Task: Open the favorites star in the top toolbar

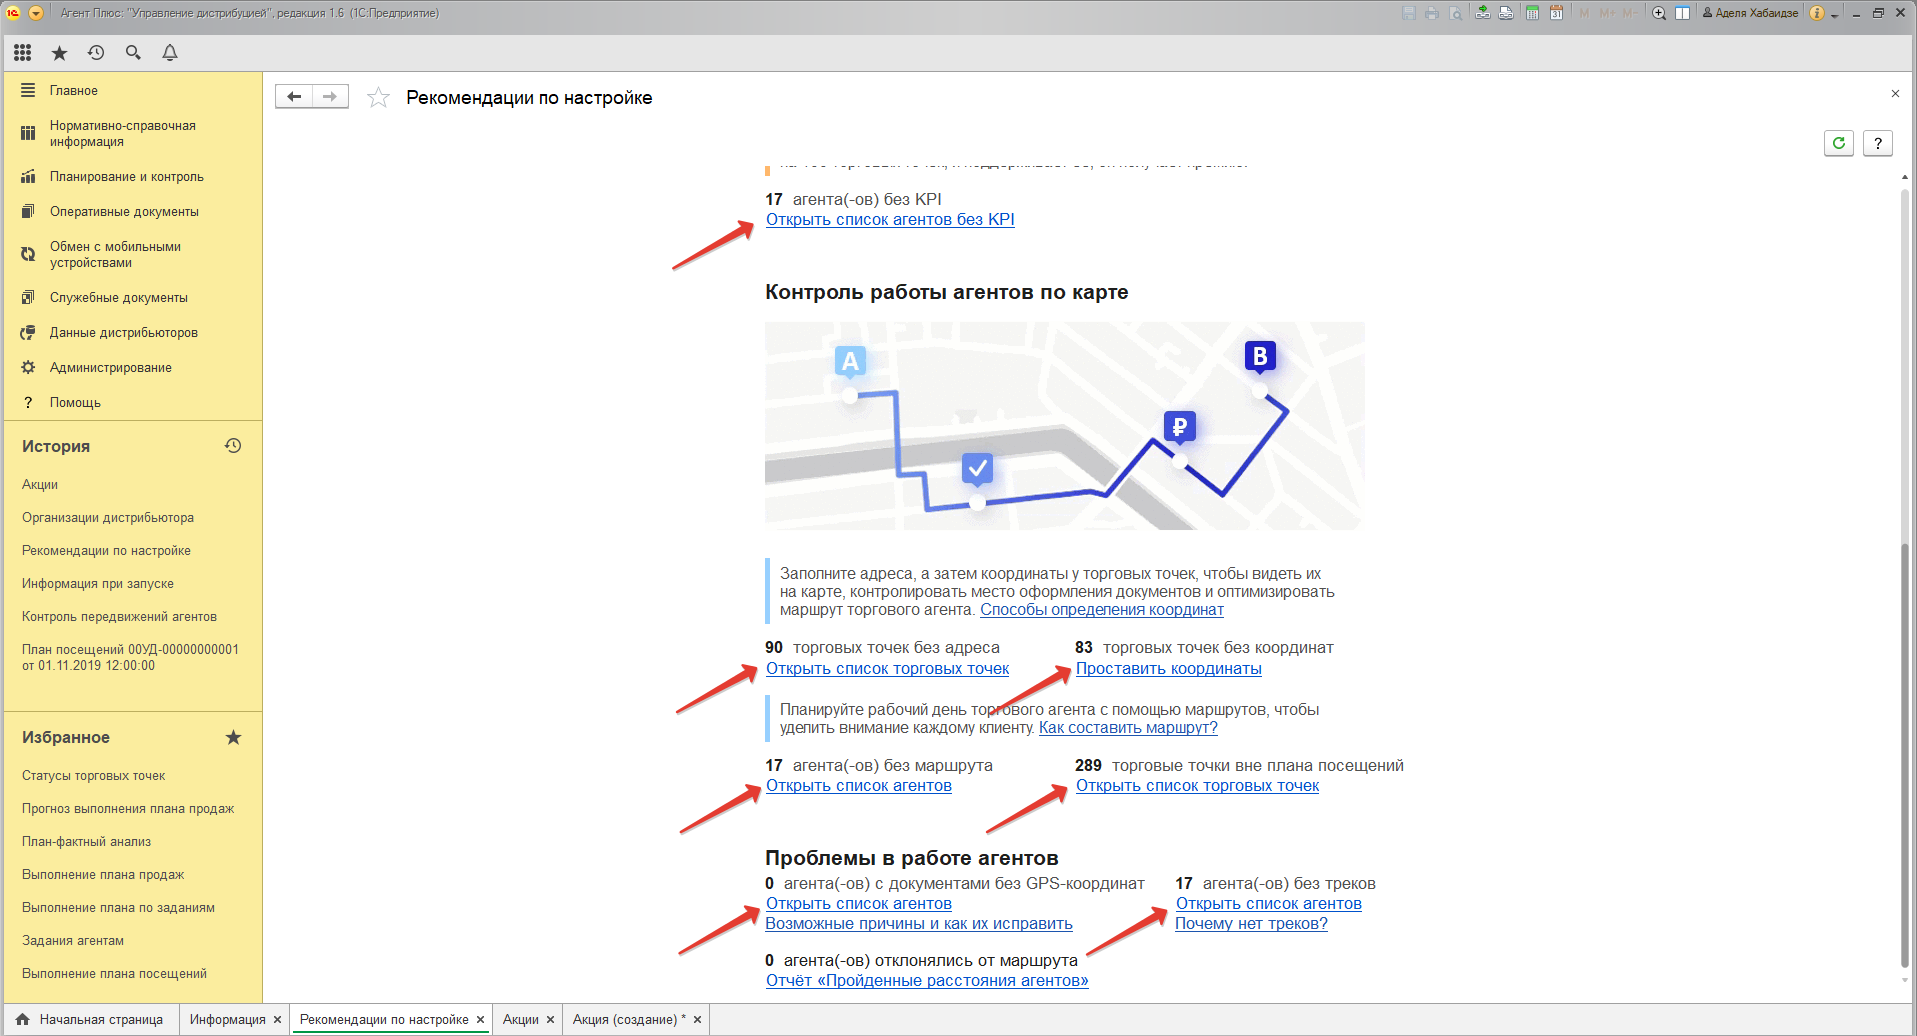Action: point(59,53)
